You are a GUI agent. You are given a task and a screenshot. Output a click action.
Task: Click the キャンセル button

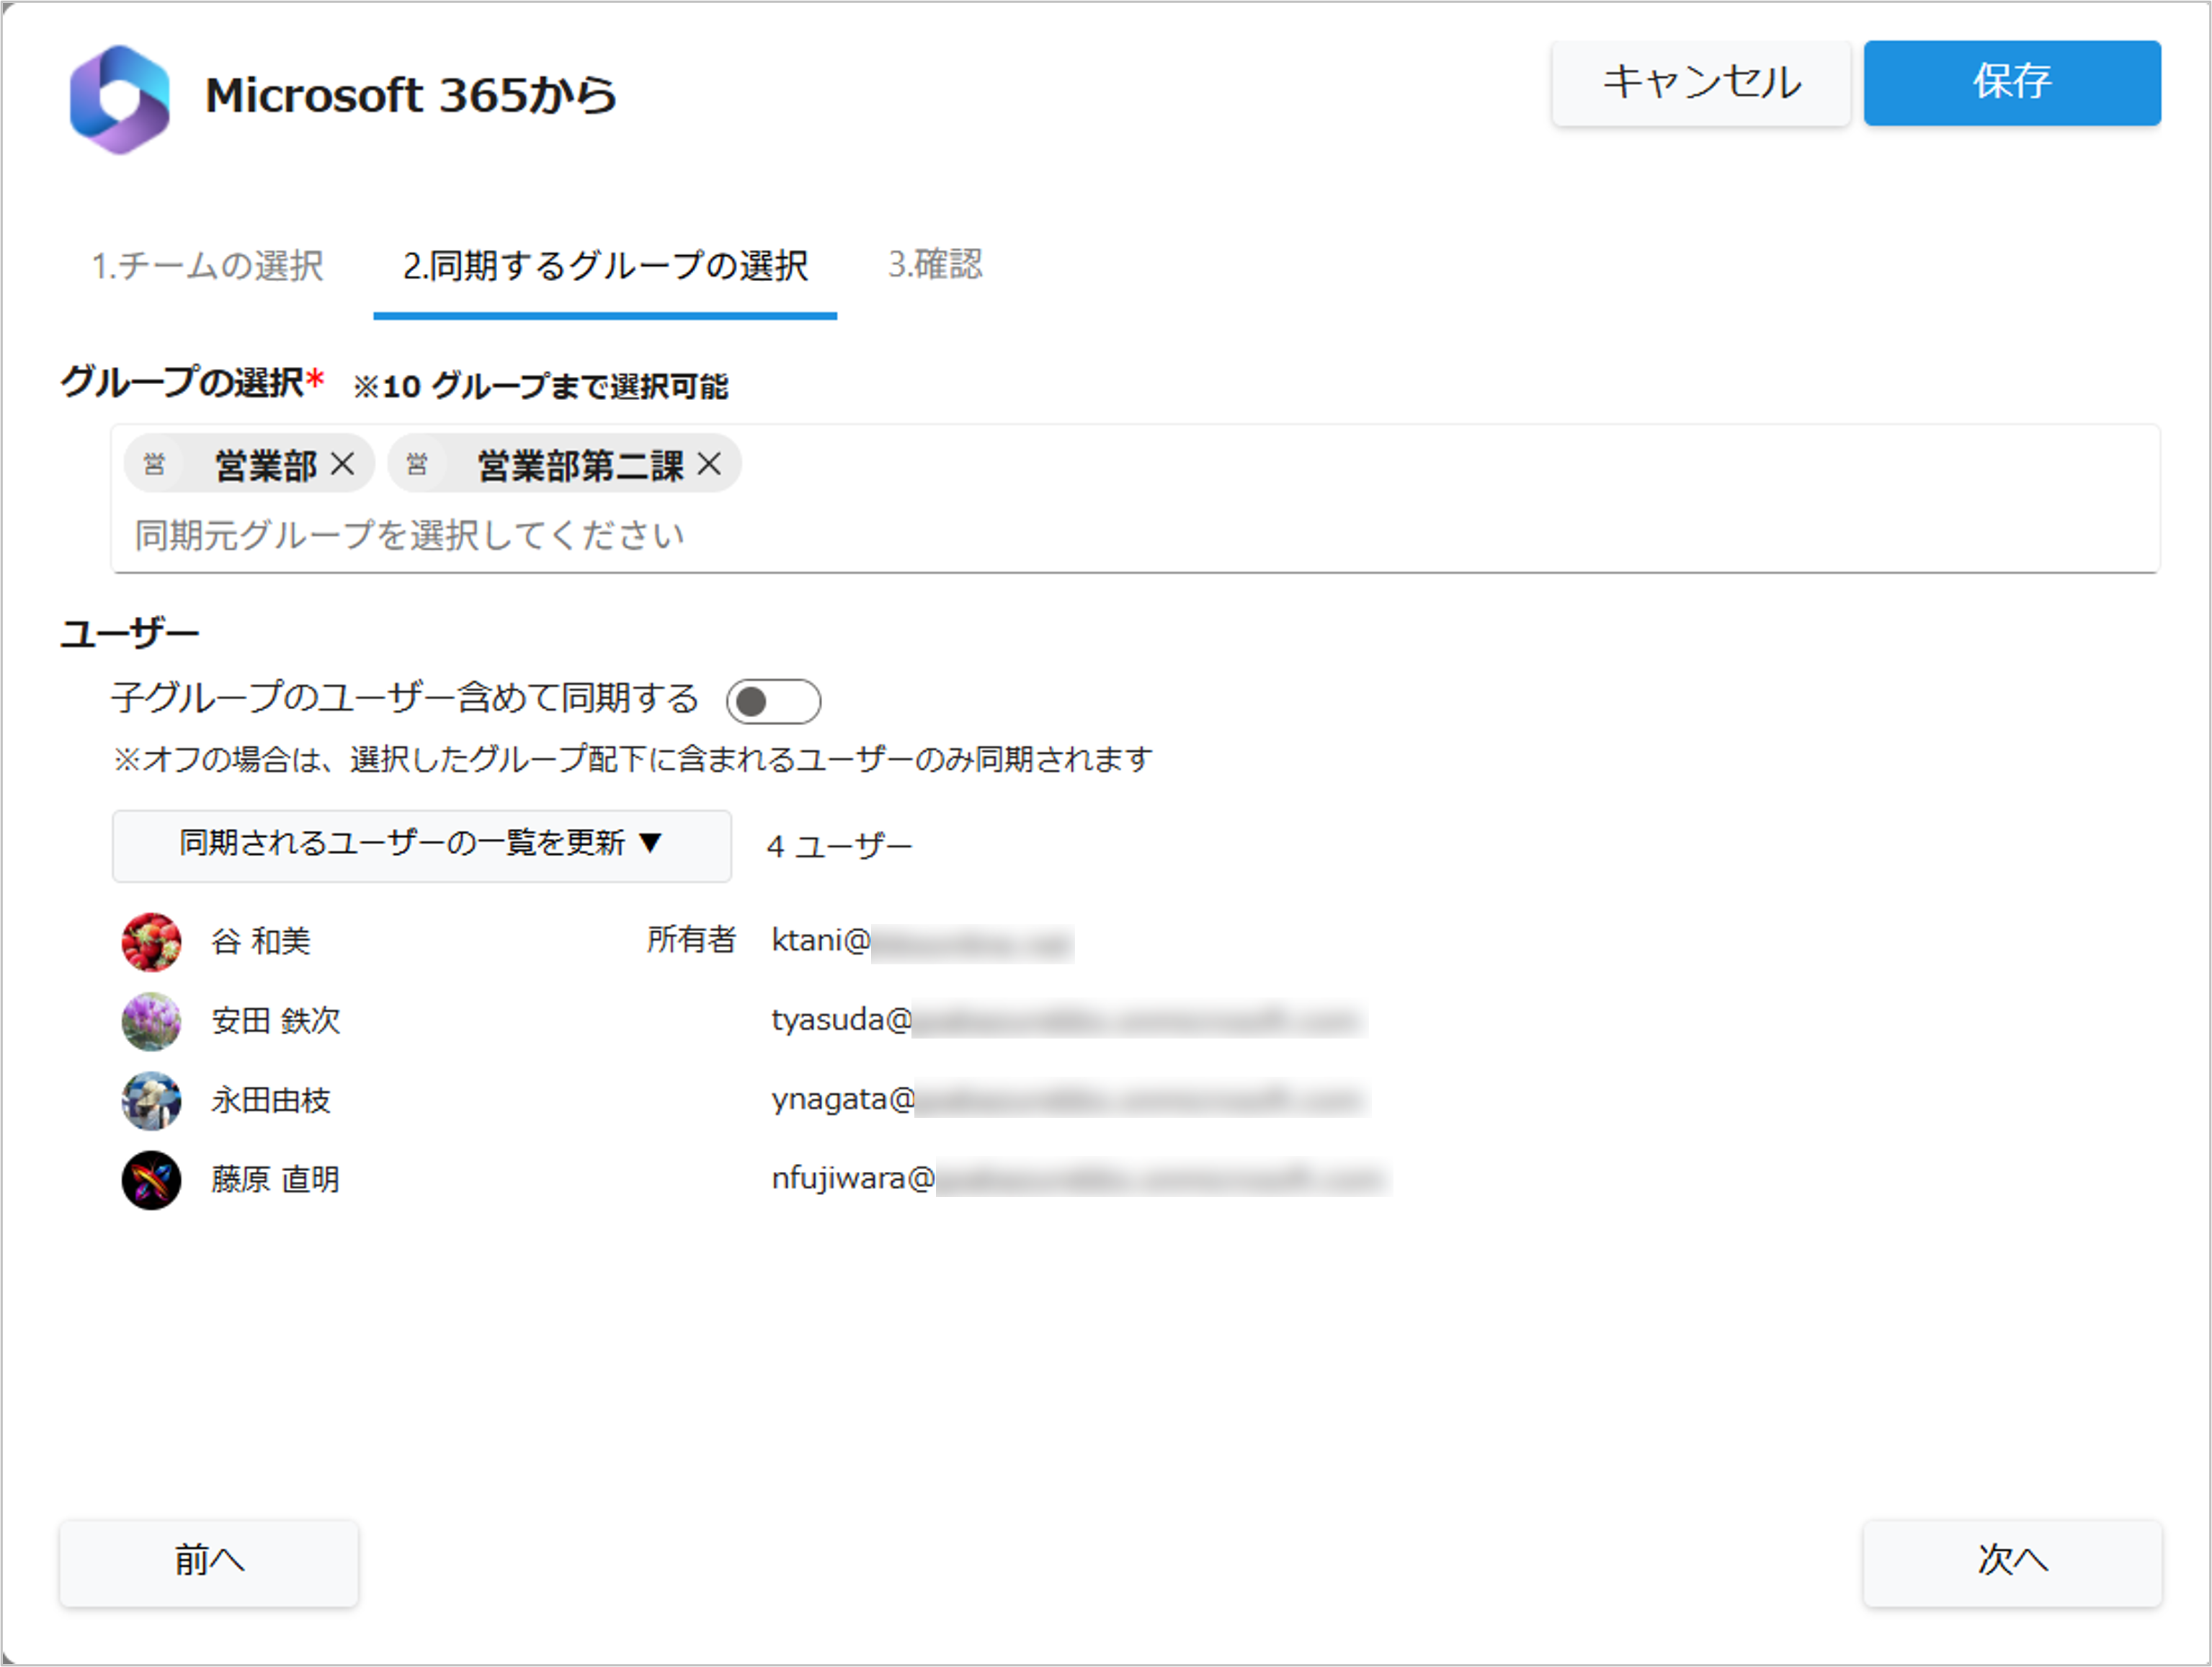(1700, 83)
